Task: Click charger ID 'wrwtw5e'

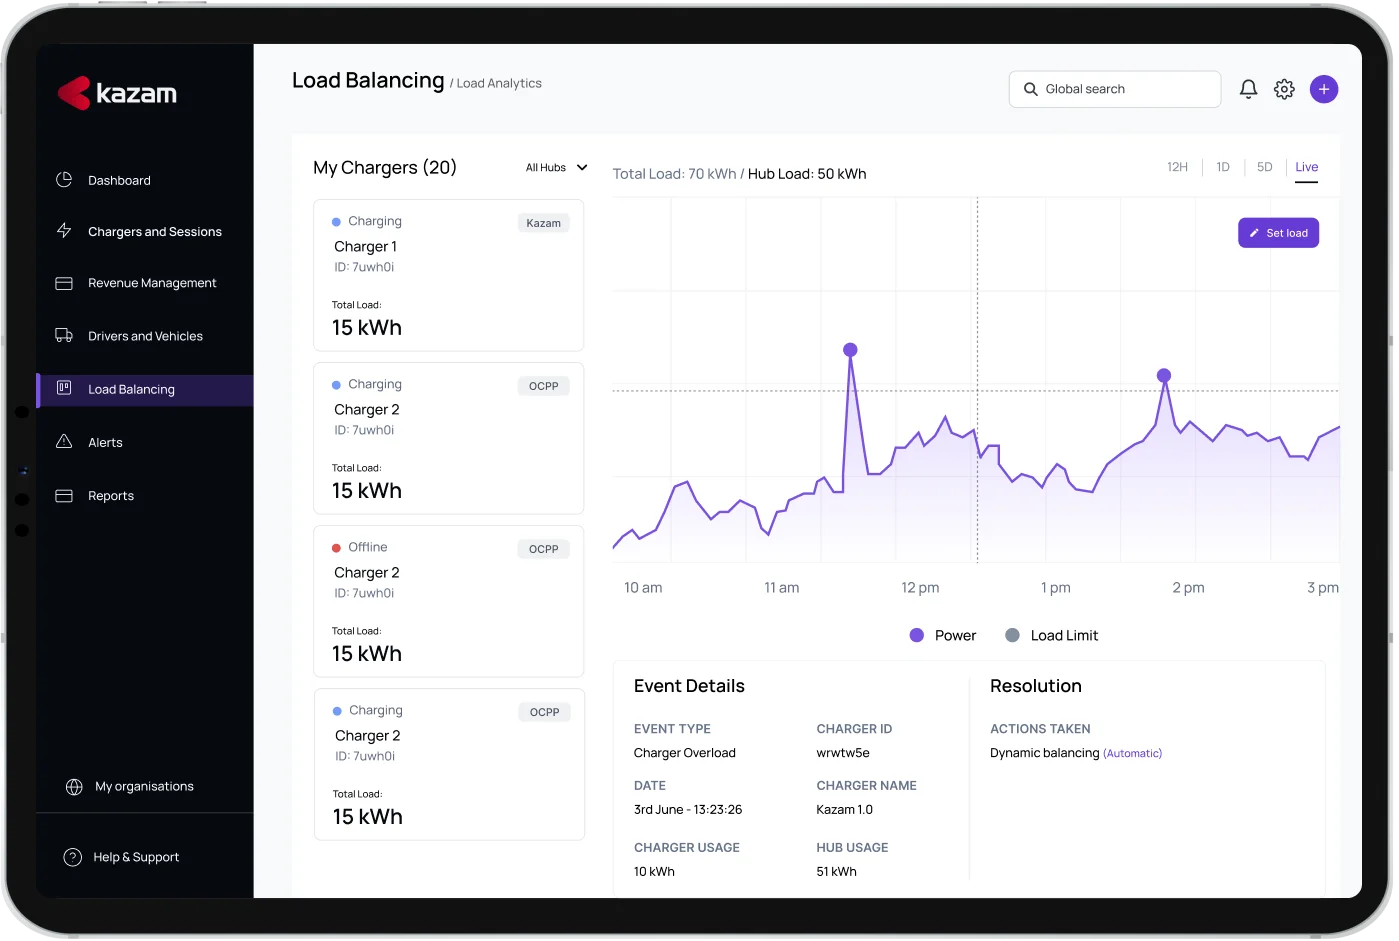Action: (x=843, y=753)
